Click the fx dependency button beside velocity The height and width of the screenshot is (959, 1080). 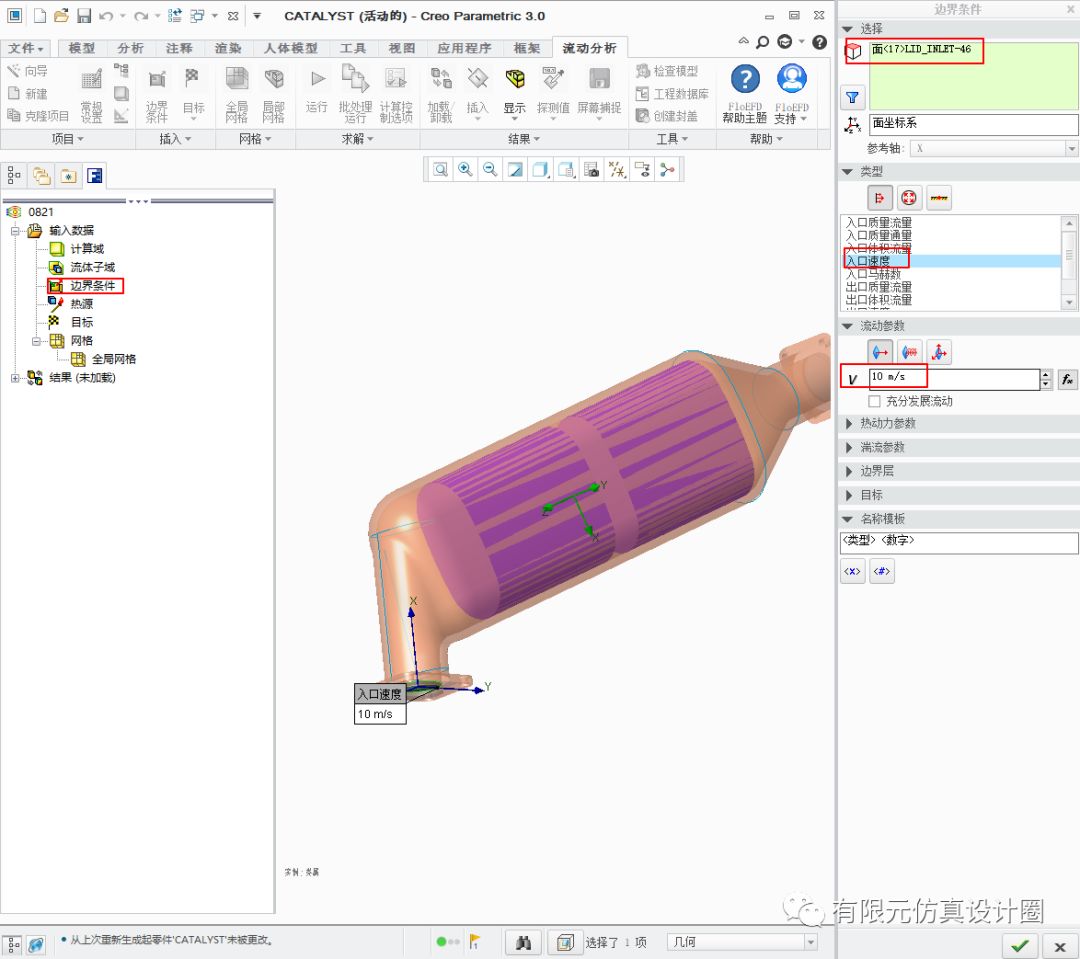(1067, 379)
